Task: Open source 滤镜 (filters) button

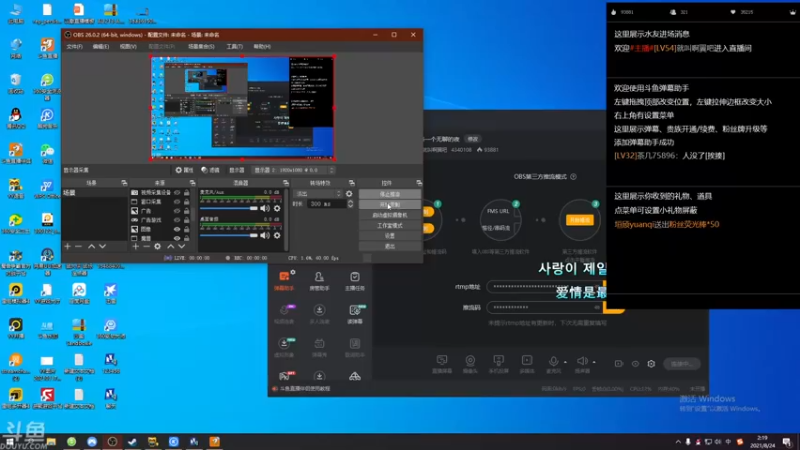Action: click(x=210, y=170)
